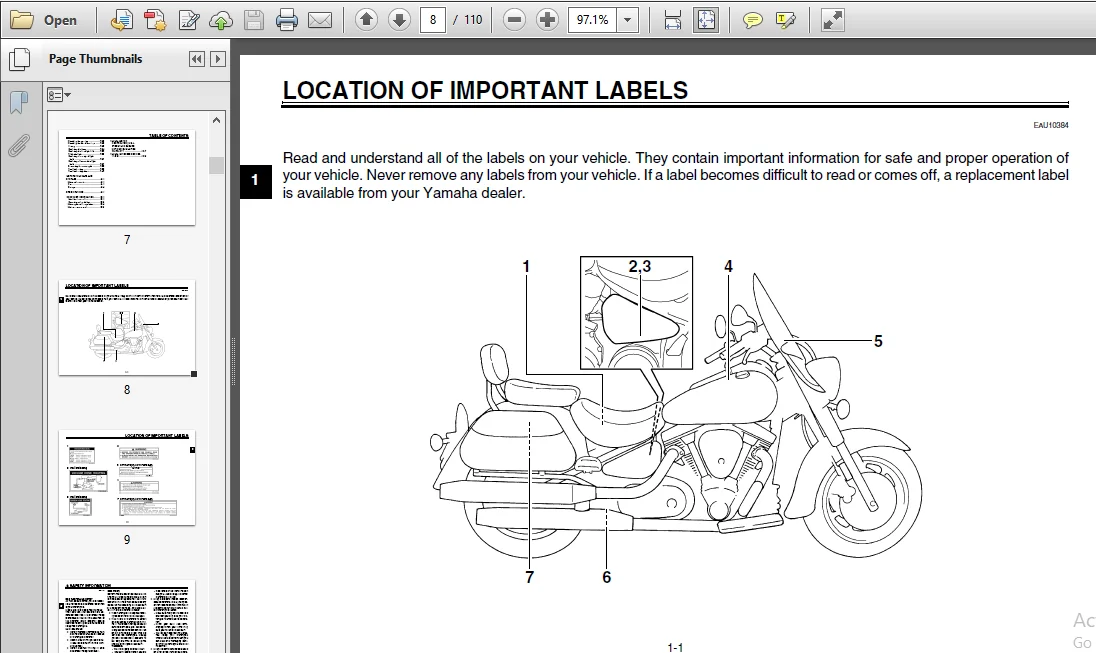Click the Page Thumbnails panel title
Viewport: 1096px width, 653px height.
[x=95, y=59]
